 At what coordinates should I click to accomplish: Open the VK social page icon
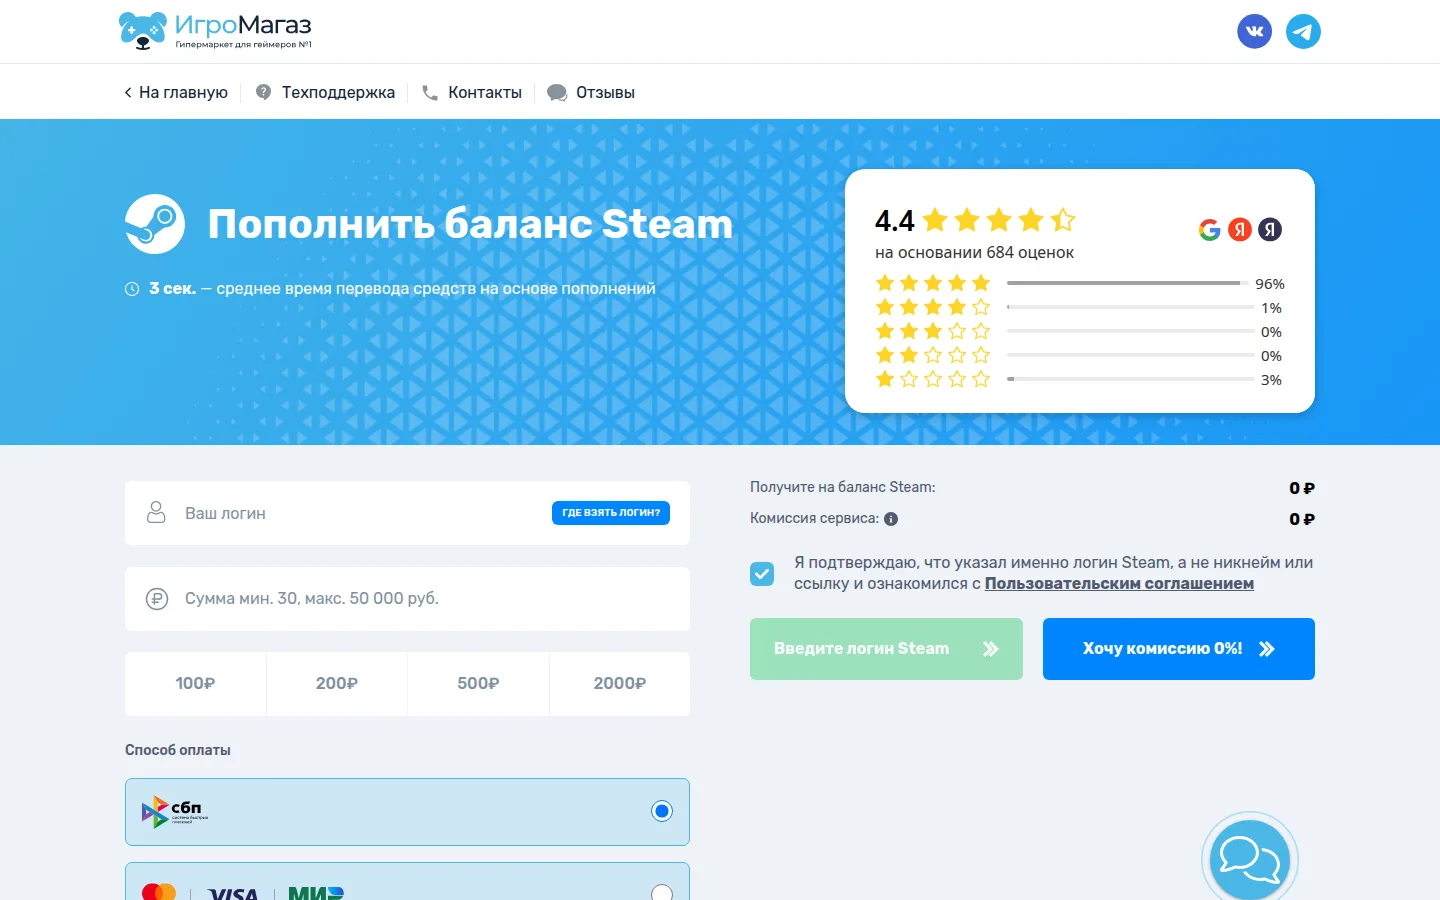point(1255,31)
